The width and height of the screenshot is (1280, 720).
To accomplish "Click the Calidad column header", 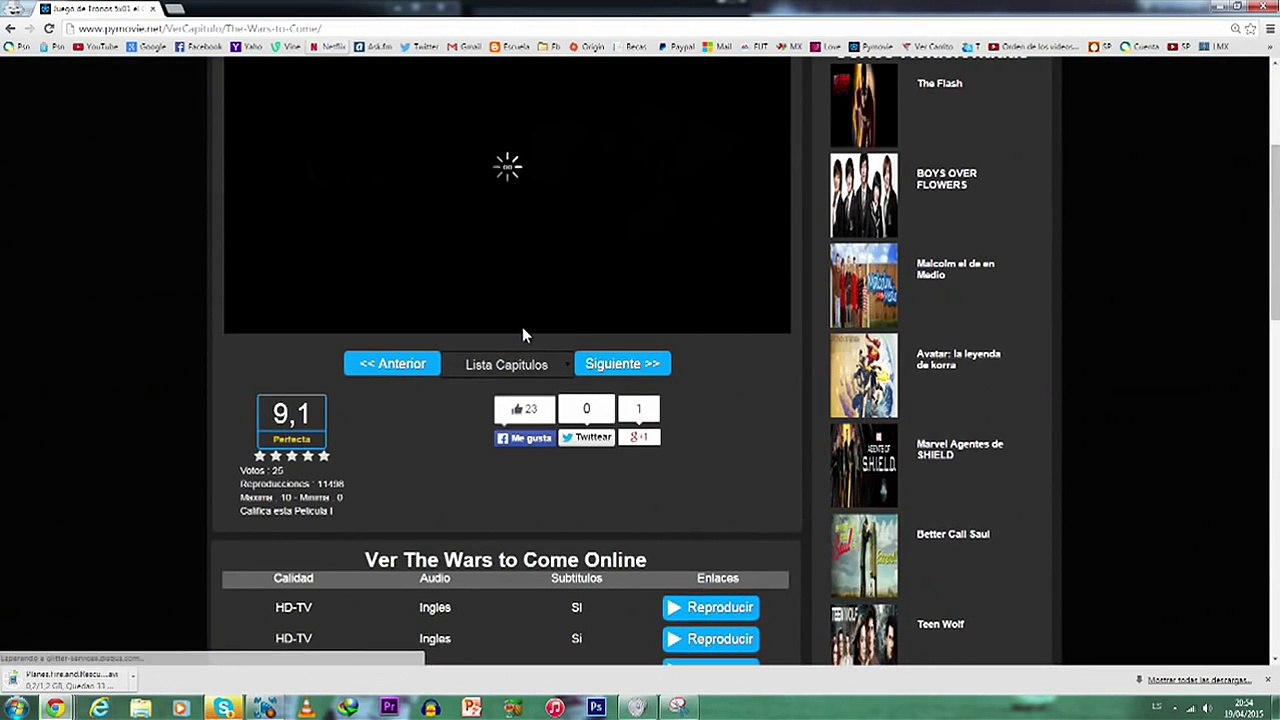I will [x=293, y=578].
